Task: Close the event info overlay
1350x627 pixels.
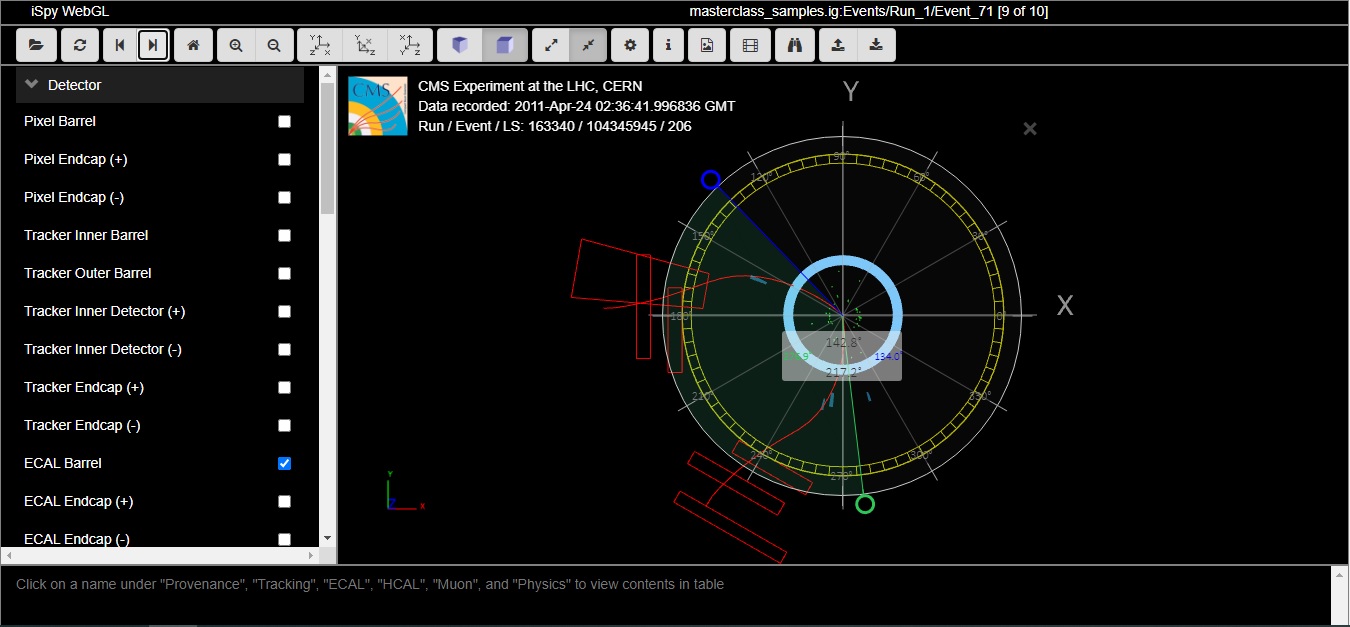Action: (x=1030, y=128)
